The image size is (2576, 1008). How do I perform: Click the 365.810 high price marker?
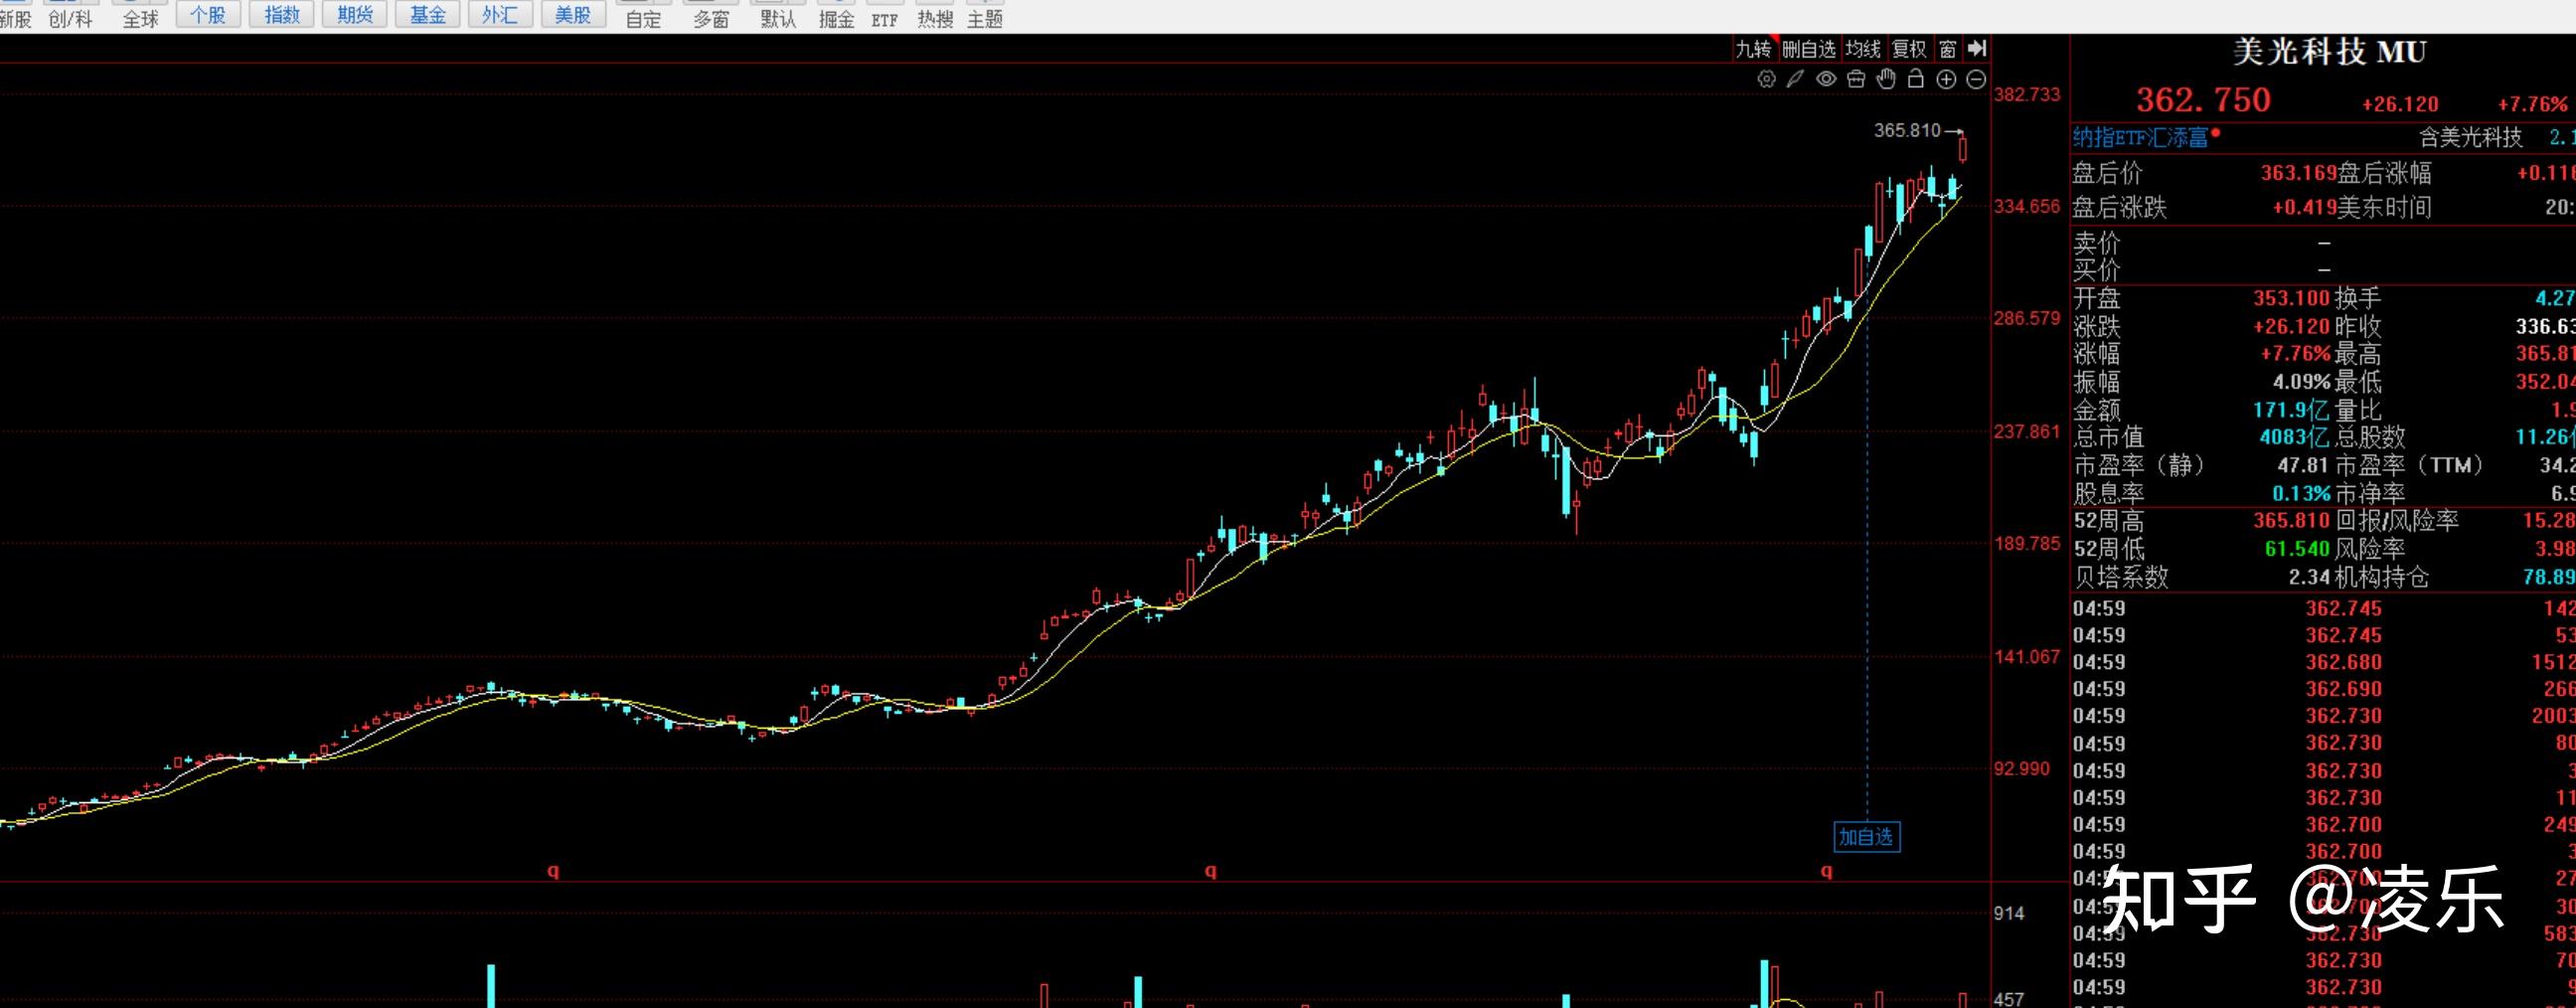click(1906, 130)
